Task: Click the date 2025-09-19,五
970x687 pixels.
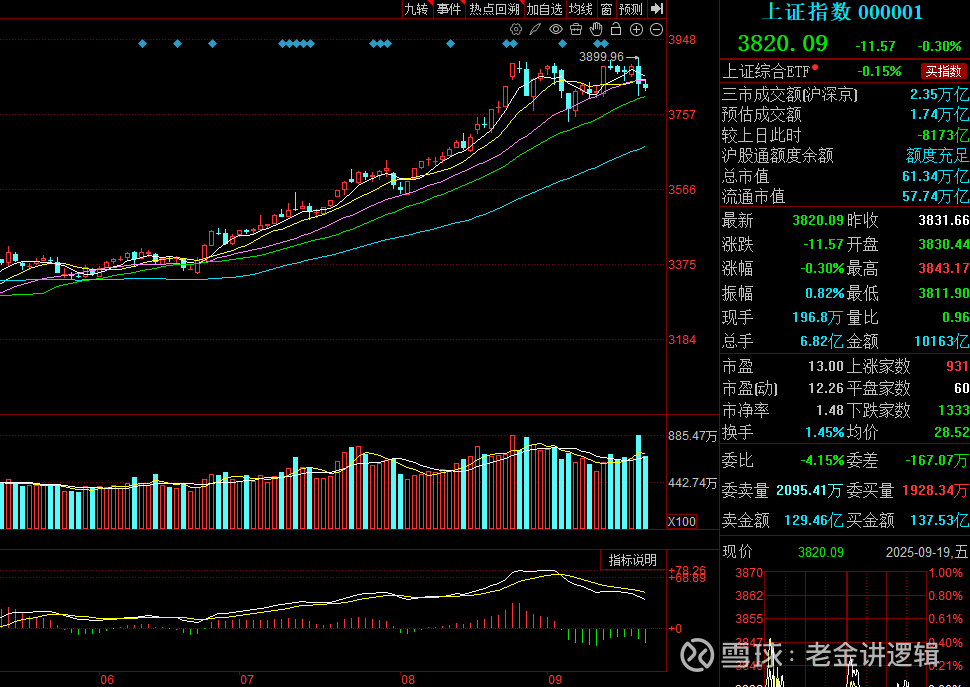Action: (x=927, y=552)
